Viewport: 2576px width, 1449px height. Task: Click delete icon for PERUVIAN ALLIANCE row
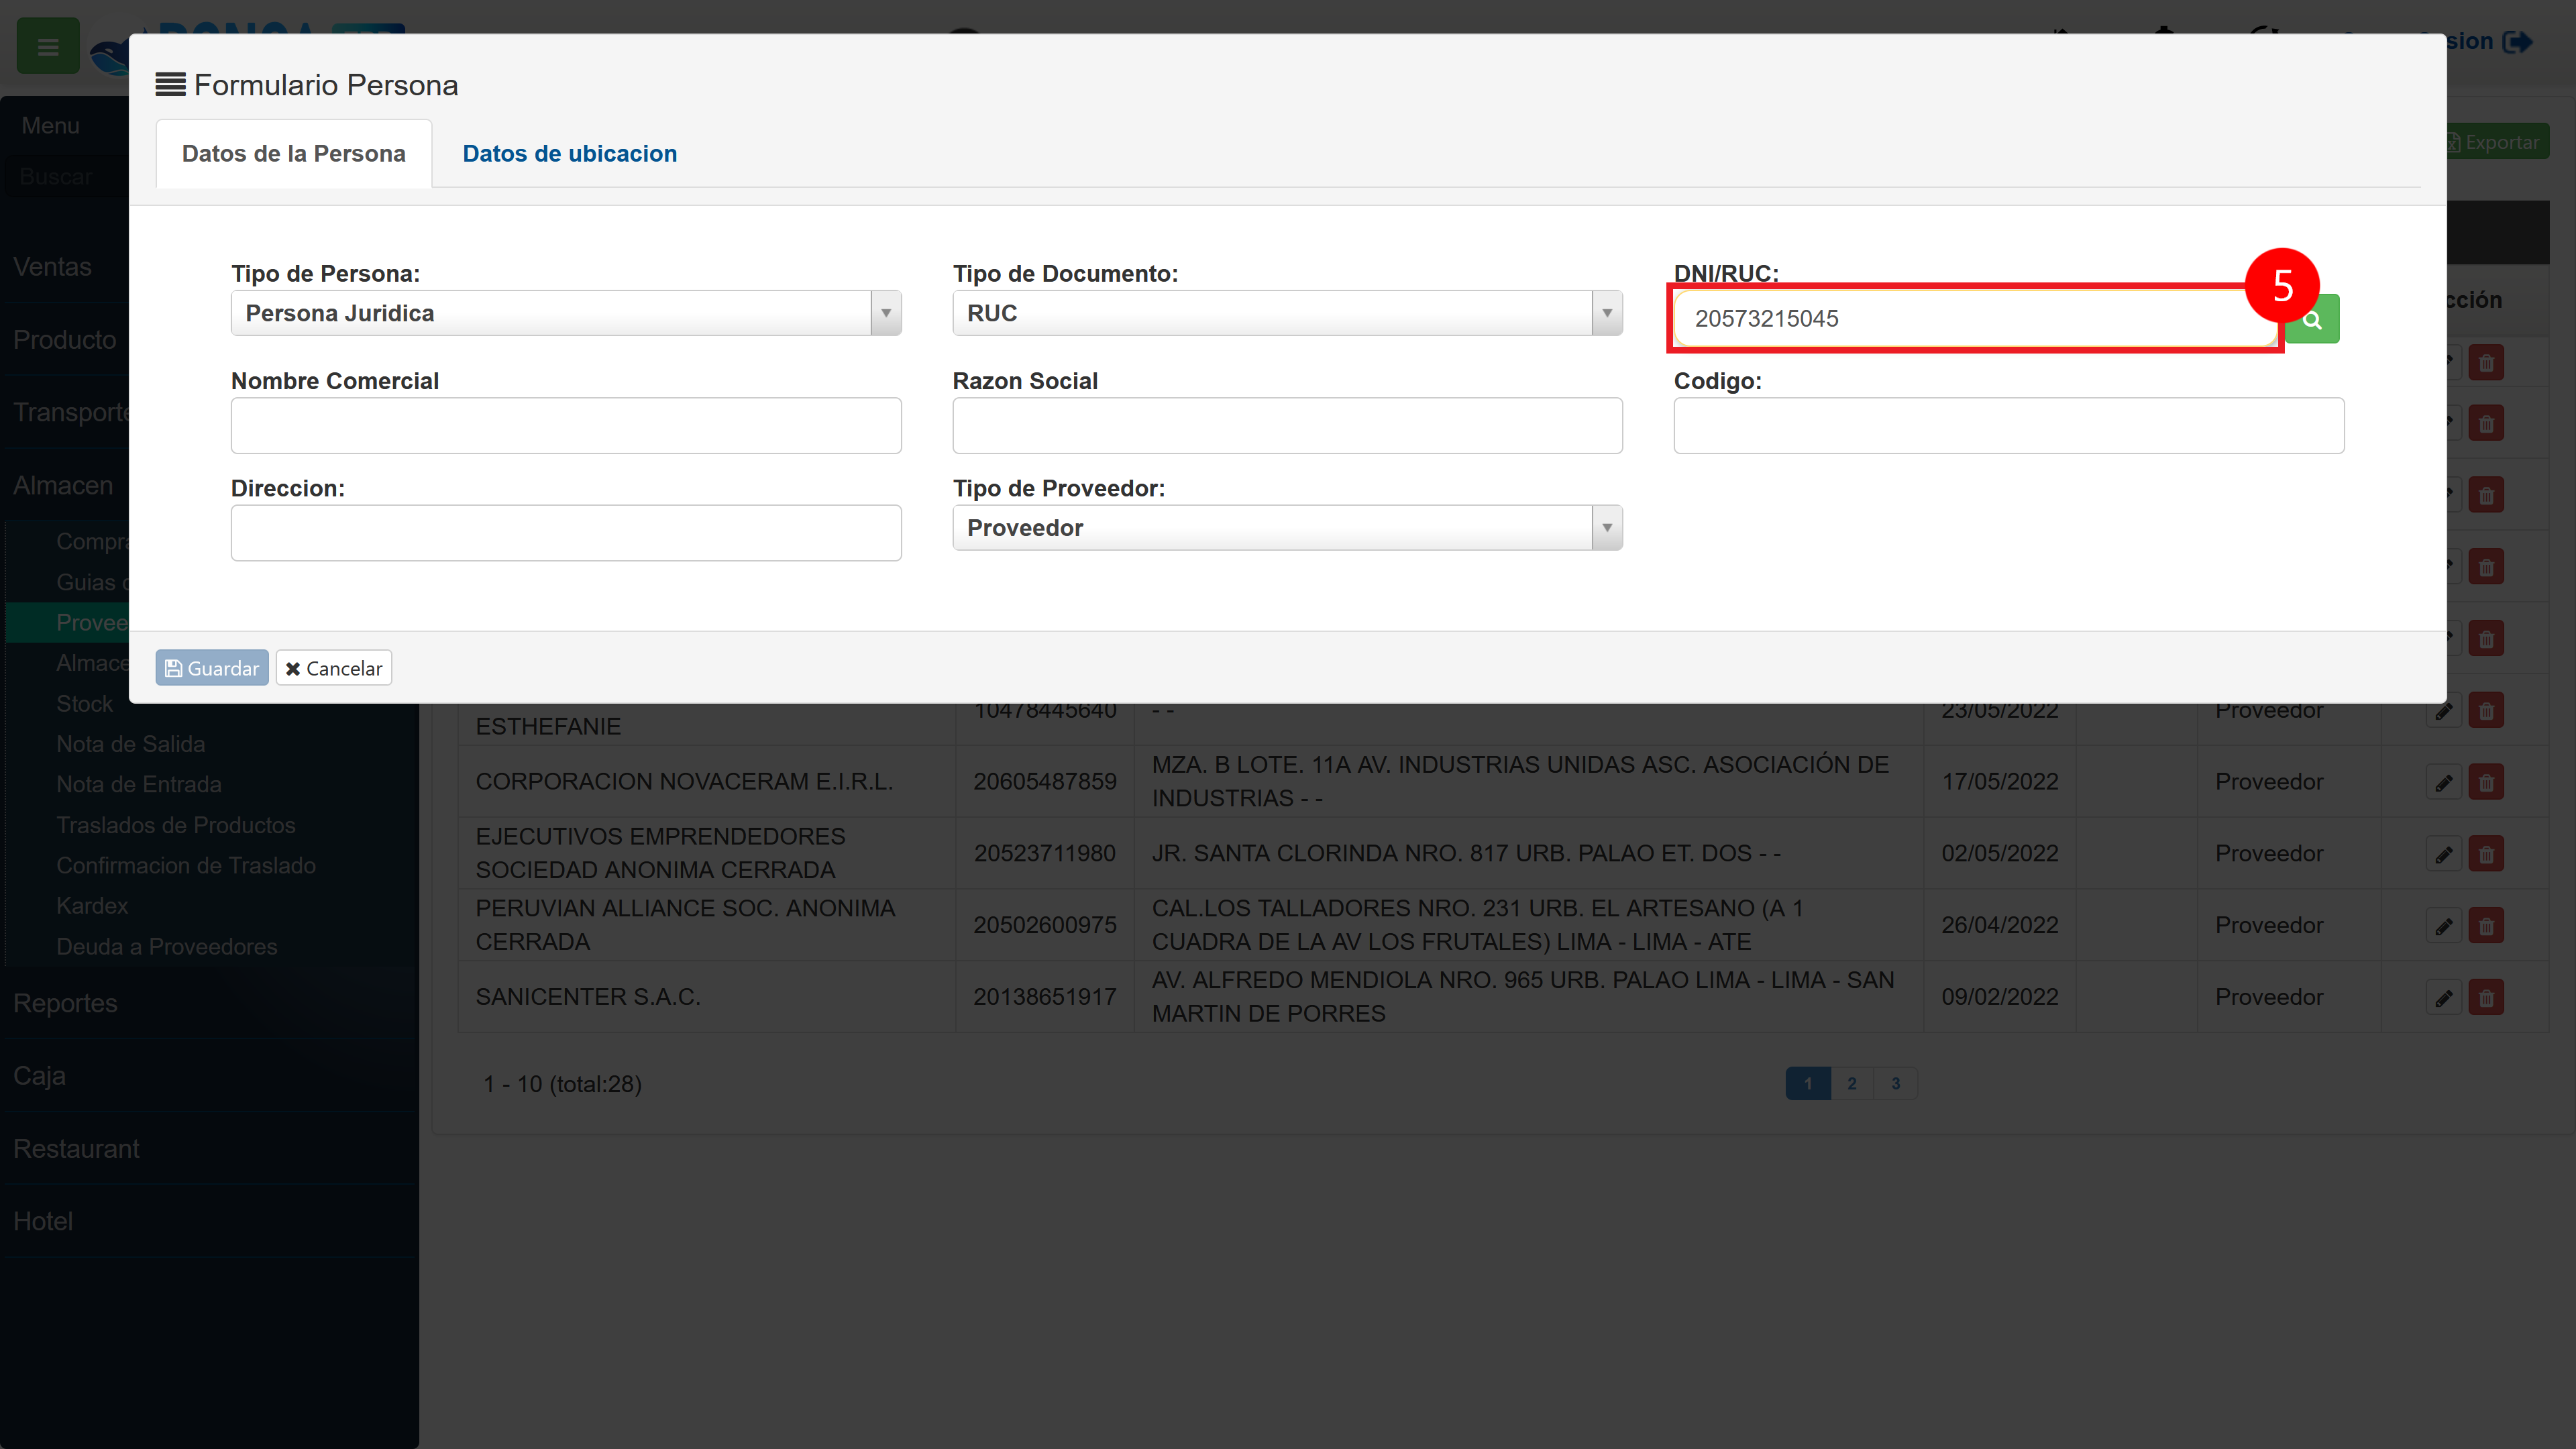pos(2486,926)
